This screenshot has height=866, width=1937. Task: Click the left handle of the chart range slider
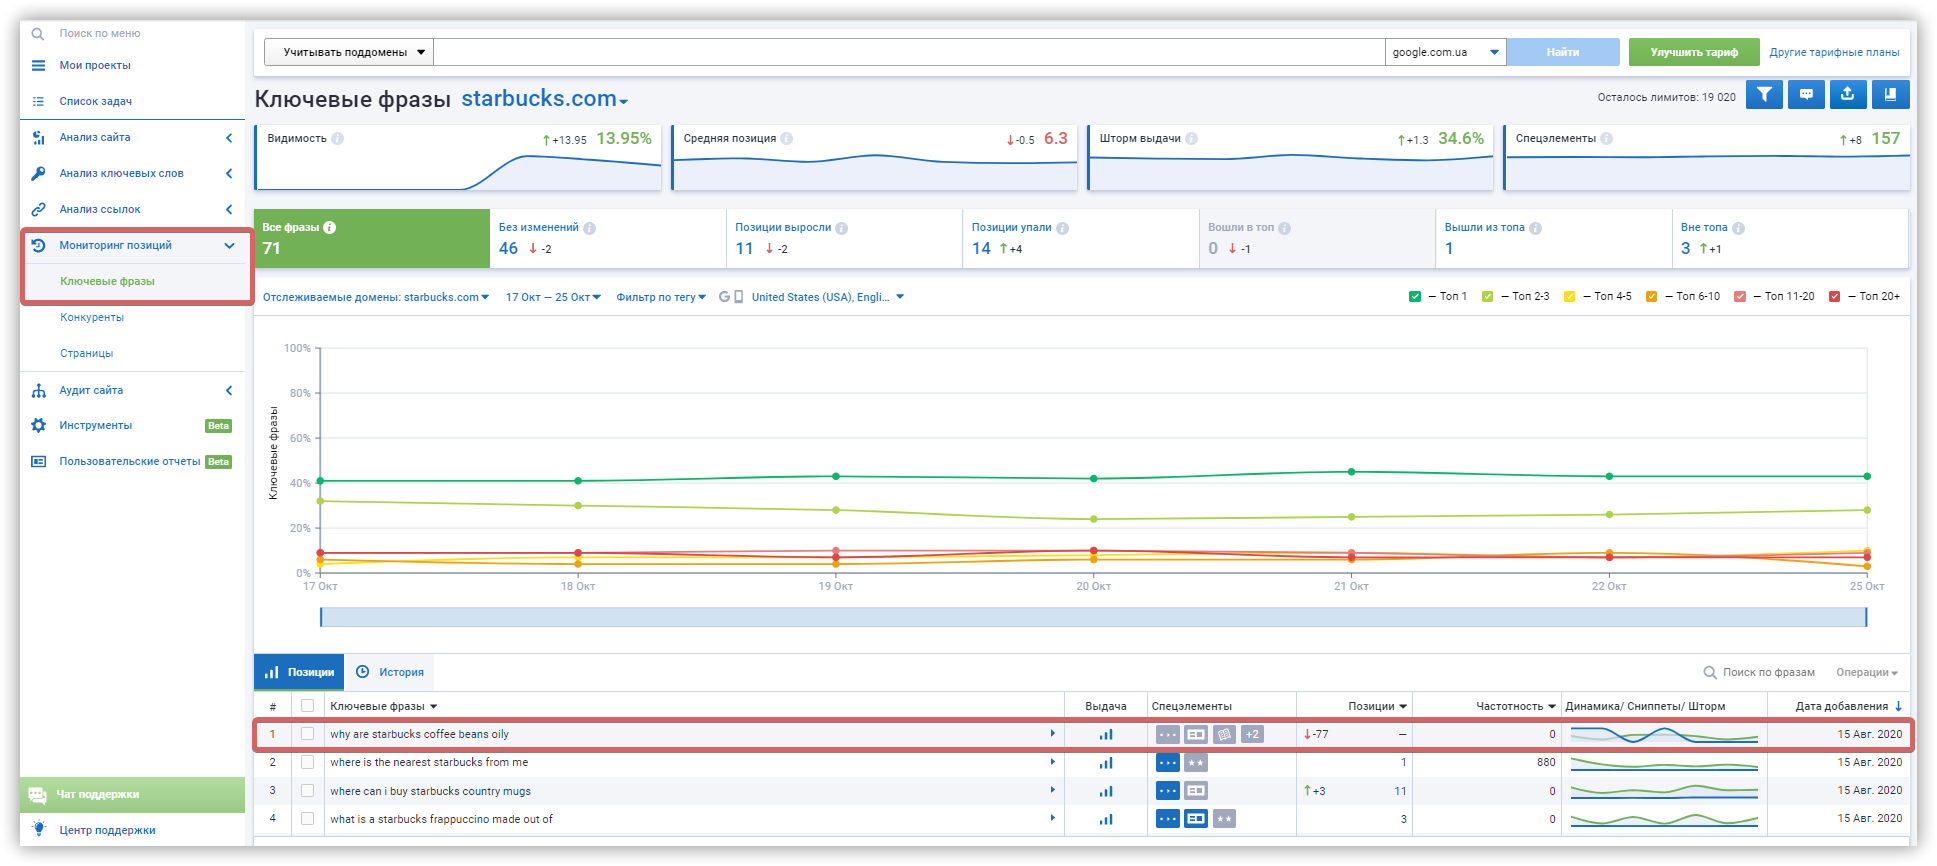[321, 617]
